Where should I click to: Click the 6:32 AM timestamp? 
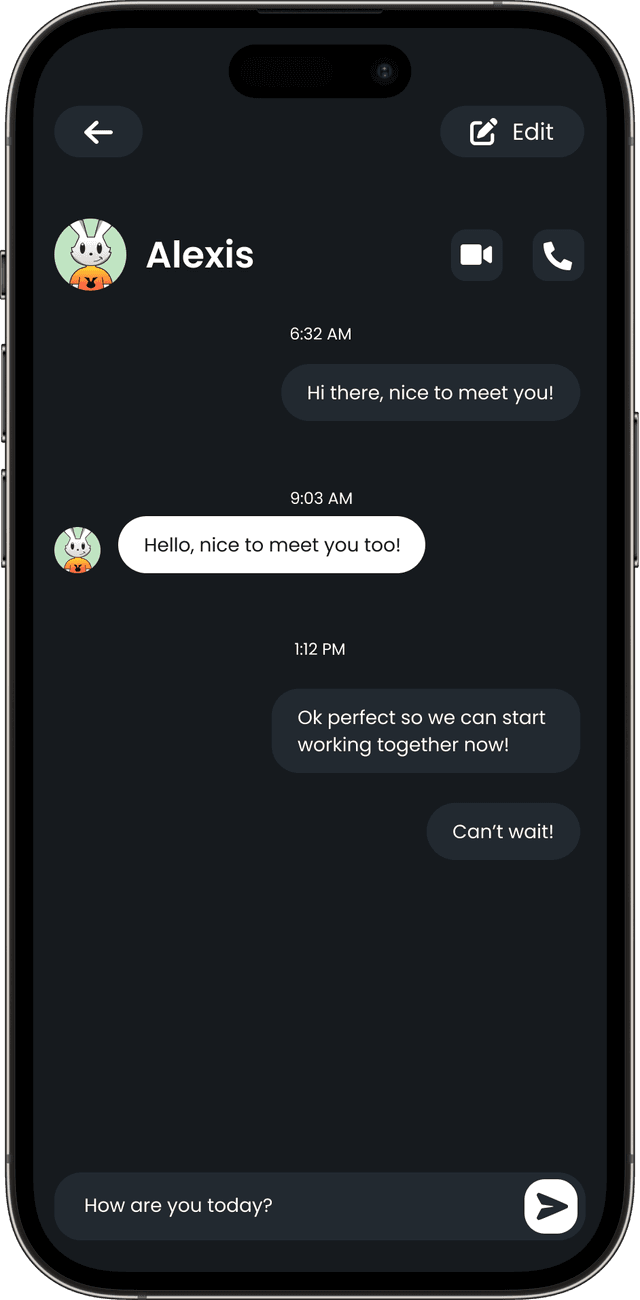(320, 334)
